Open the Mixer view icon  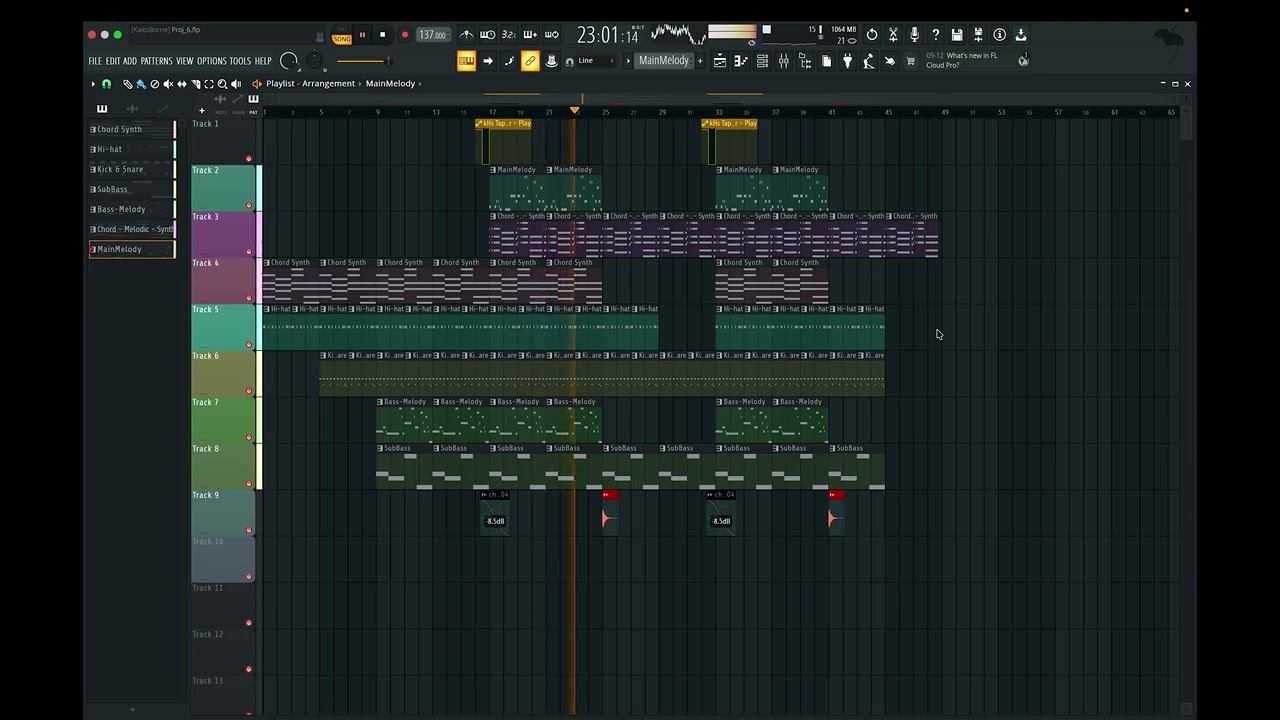[x=783, y=61]
